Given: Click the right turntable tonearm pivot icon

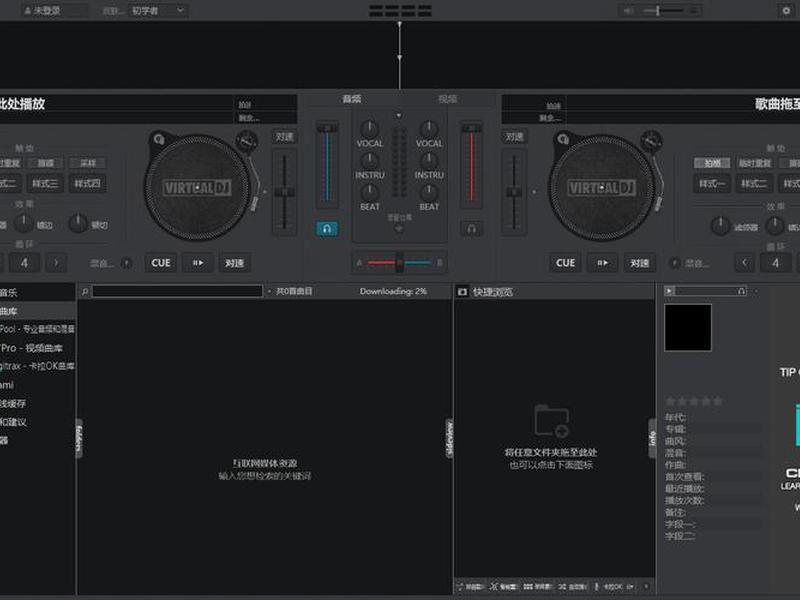Looking at the screenshot, I should pos(652,141).
